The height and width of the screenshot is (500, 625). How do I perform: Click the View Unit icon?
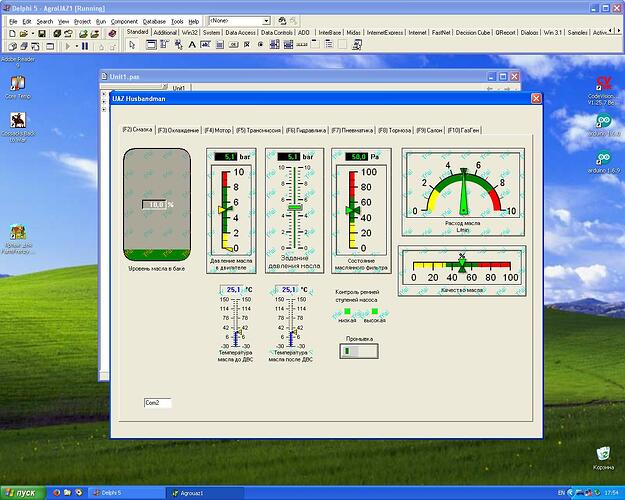coord(12,46)
